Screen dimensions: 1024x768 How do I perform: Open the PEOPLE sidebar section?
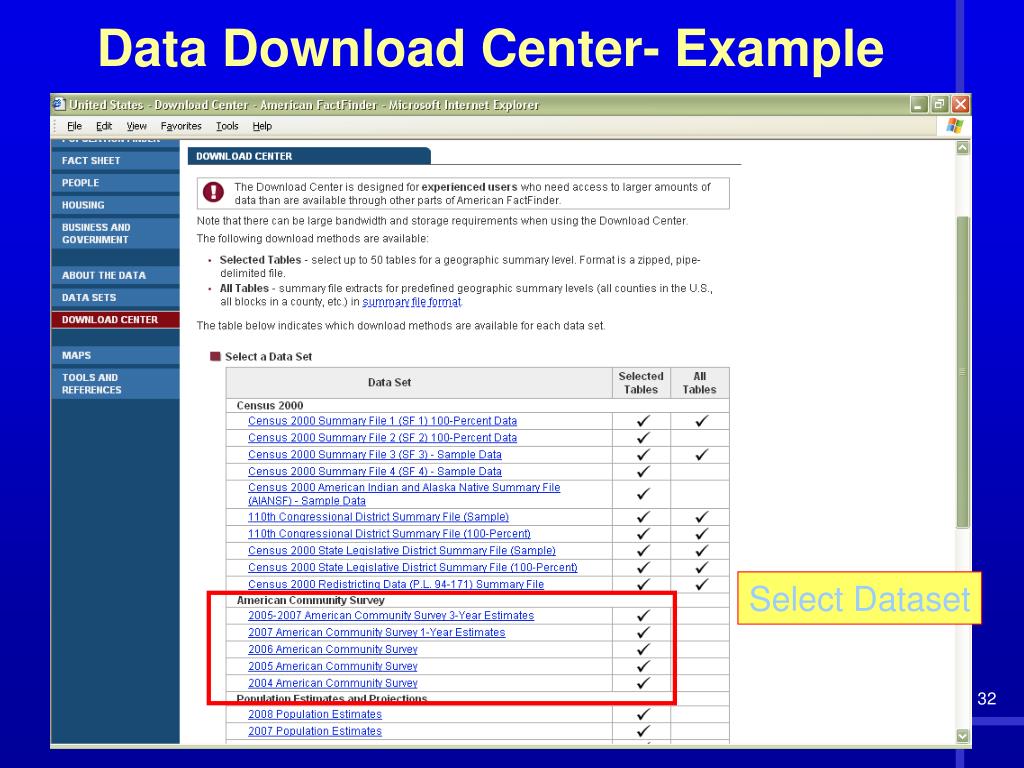click(115, 183)
